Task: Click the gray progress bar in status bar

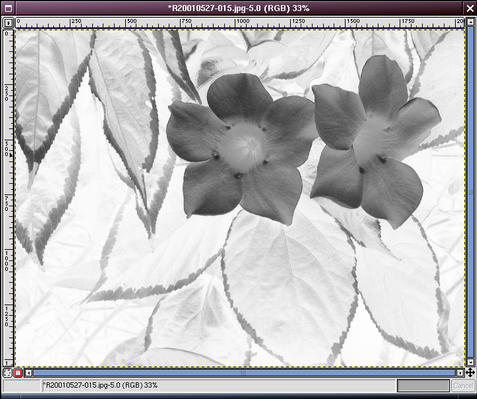Action: tap(423, 386)
